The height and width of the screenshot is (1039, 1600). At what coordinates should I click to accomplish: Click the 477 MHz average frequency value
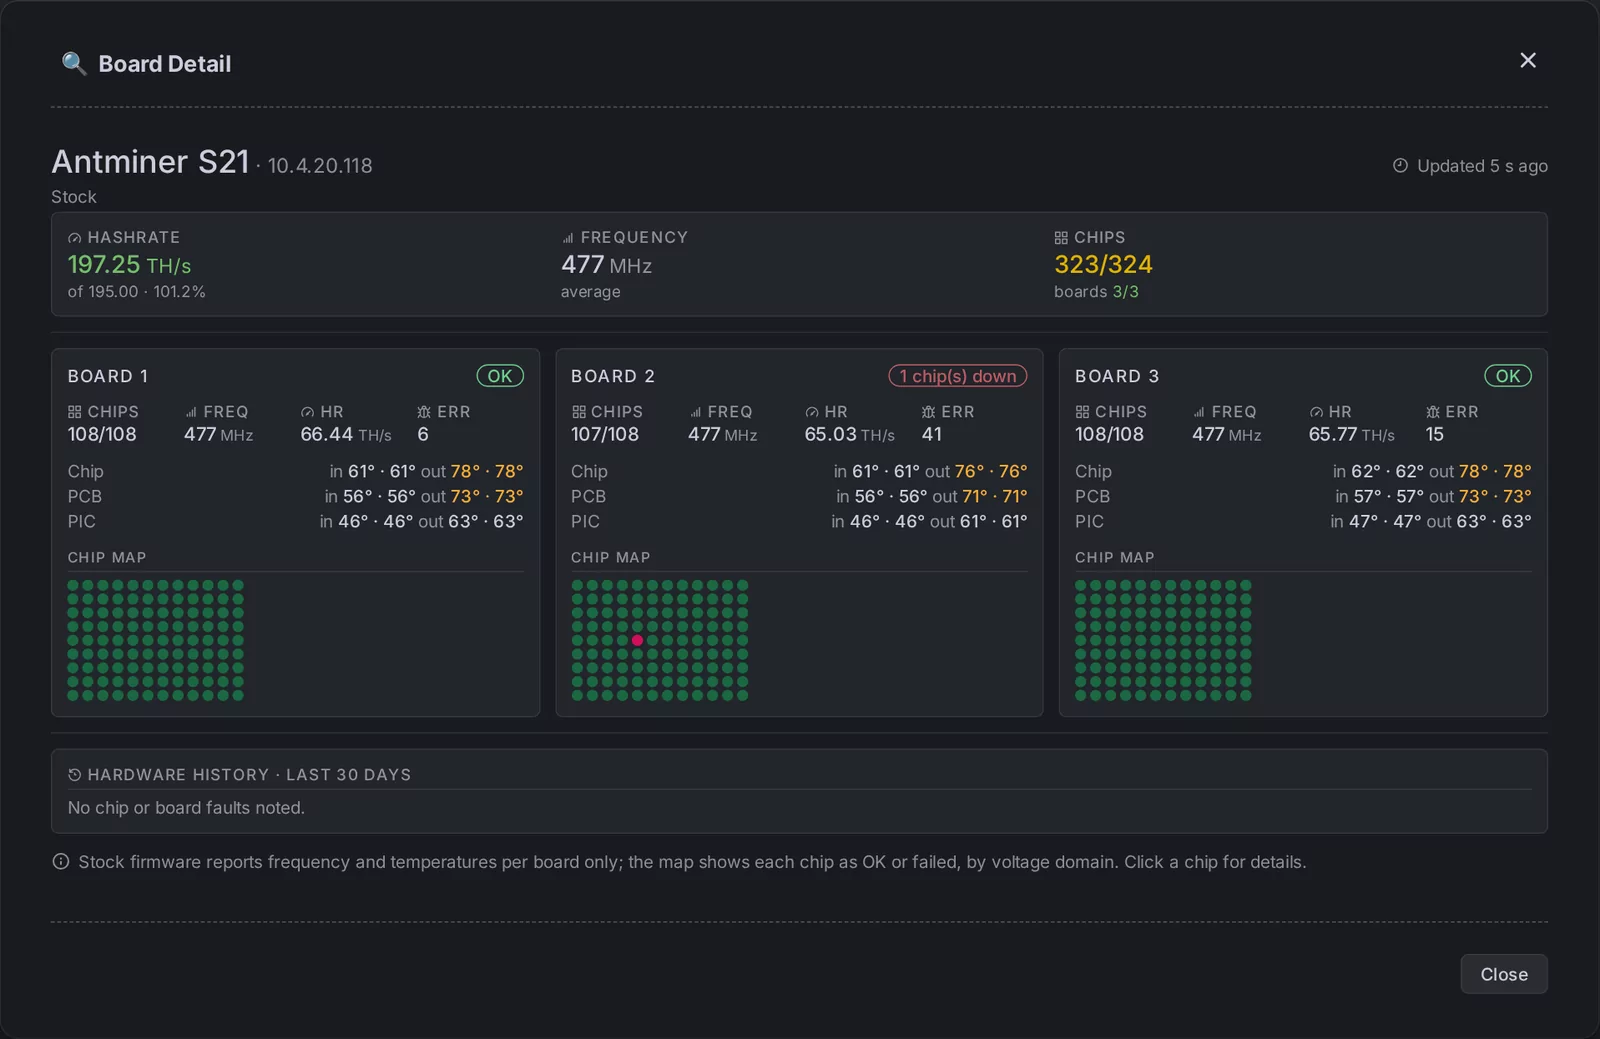pyautogui.click(x=606, y=265)
